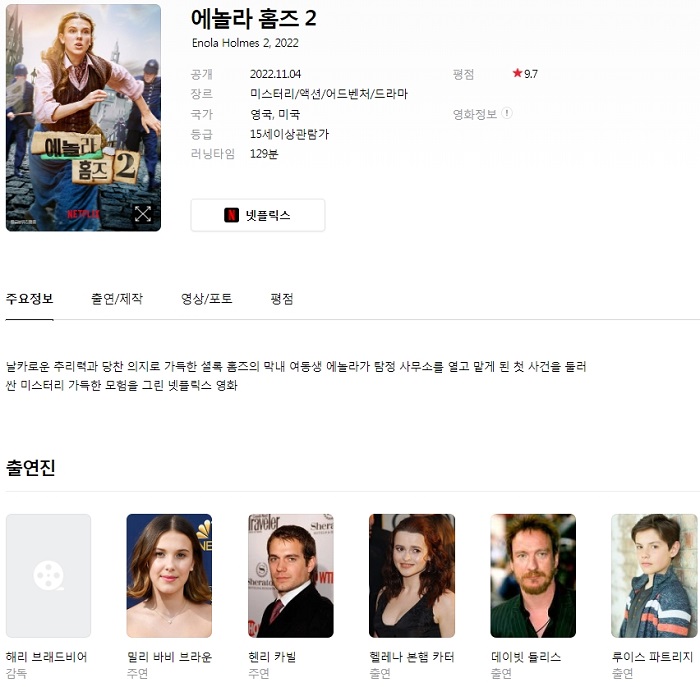Click the 출연진 section heading

tap(30, 468)
